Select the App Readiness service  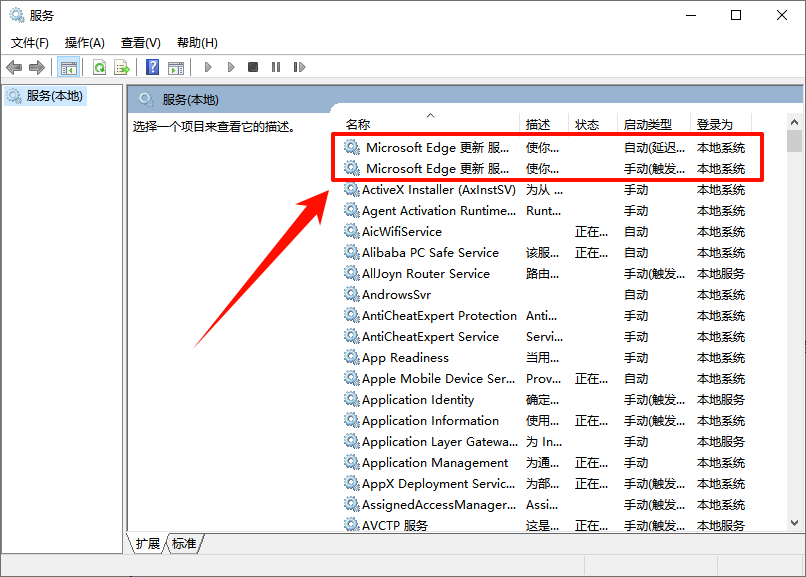[x=547, y=358]
